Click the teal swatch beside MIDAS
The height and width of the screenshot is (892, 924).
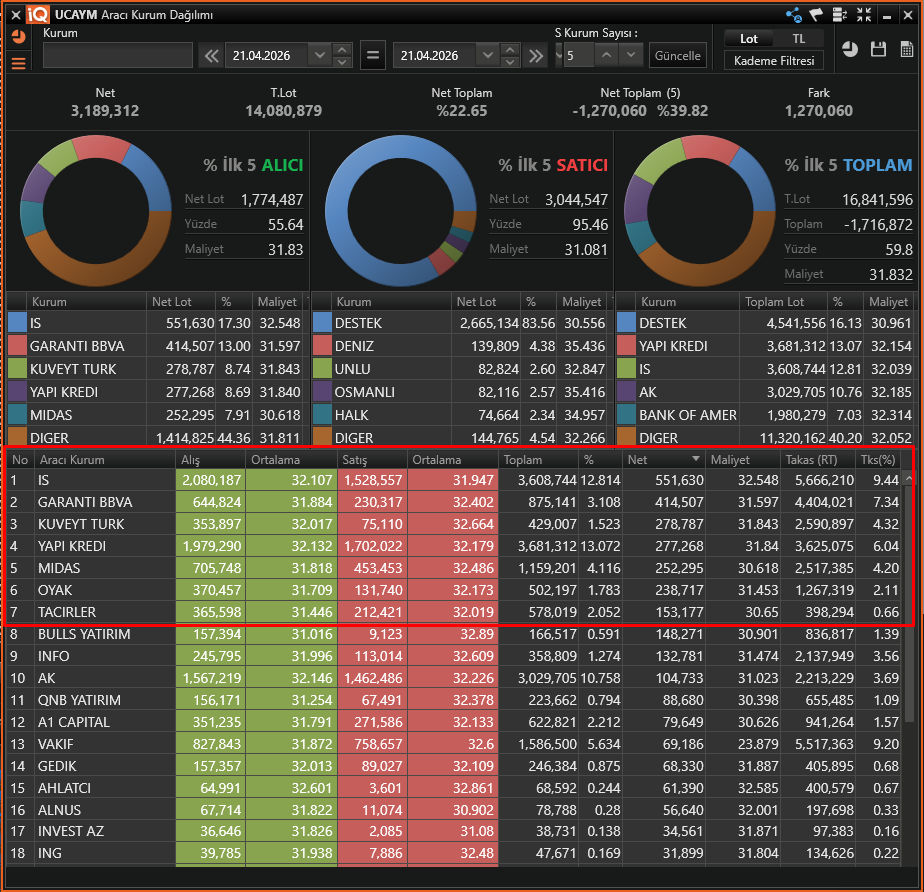pyautogui.click(x=18, y=415)
